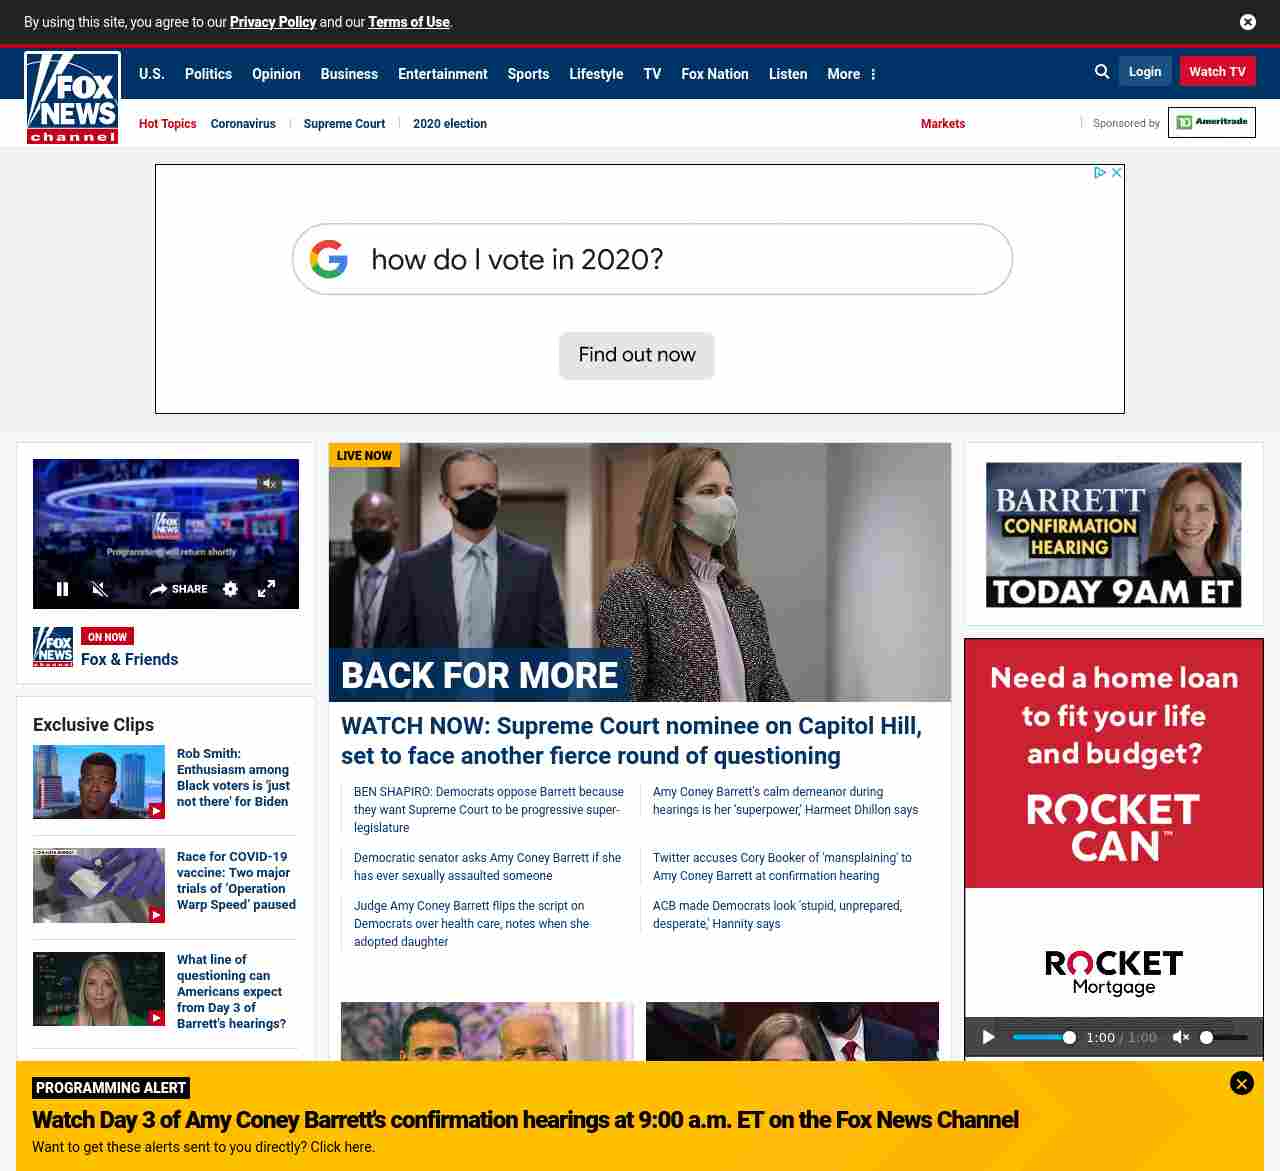Screen dimensions: 1280x1171
Task: Open the Politics menu item
Action: click(x=208, y=74)
